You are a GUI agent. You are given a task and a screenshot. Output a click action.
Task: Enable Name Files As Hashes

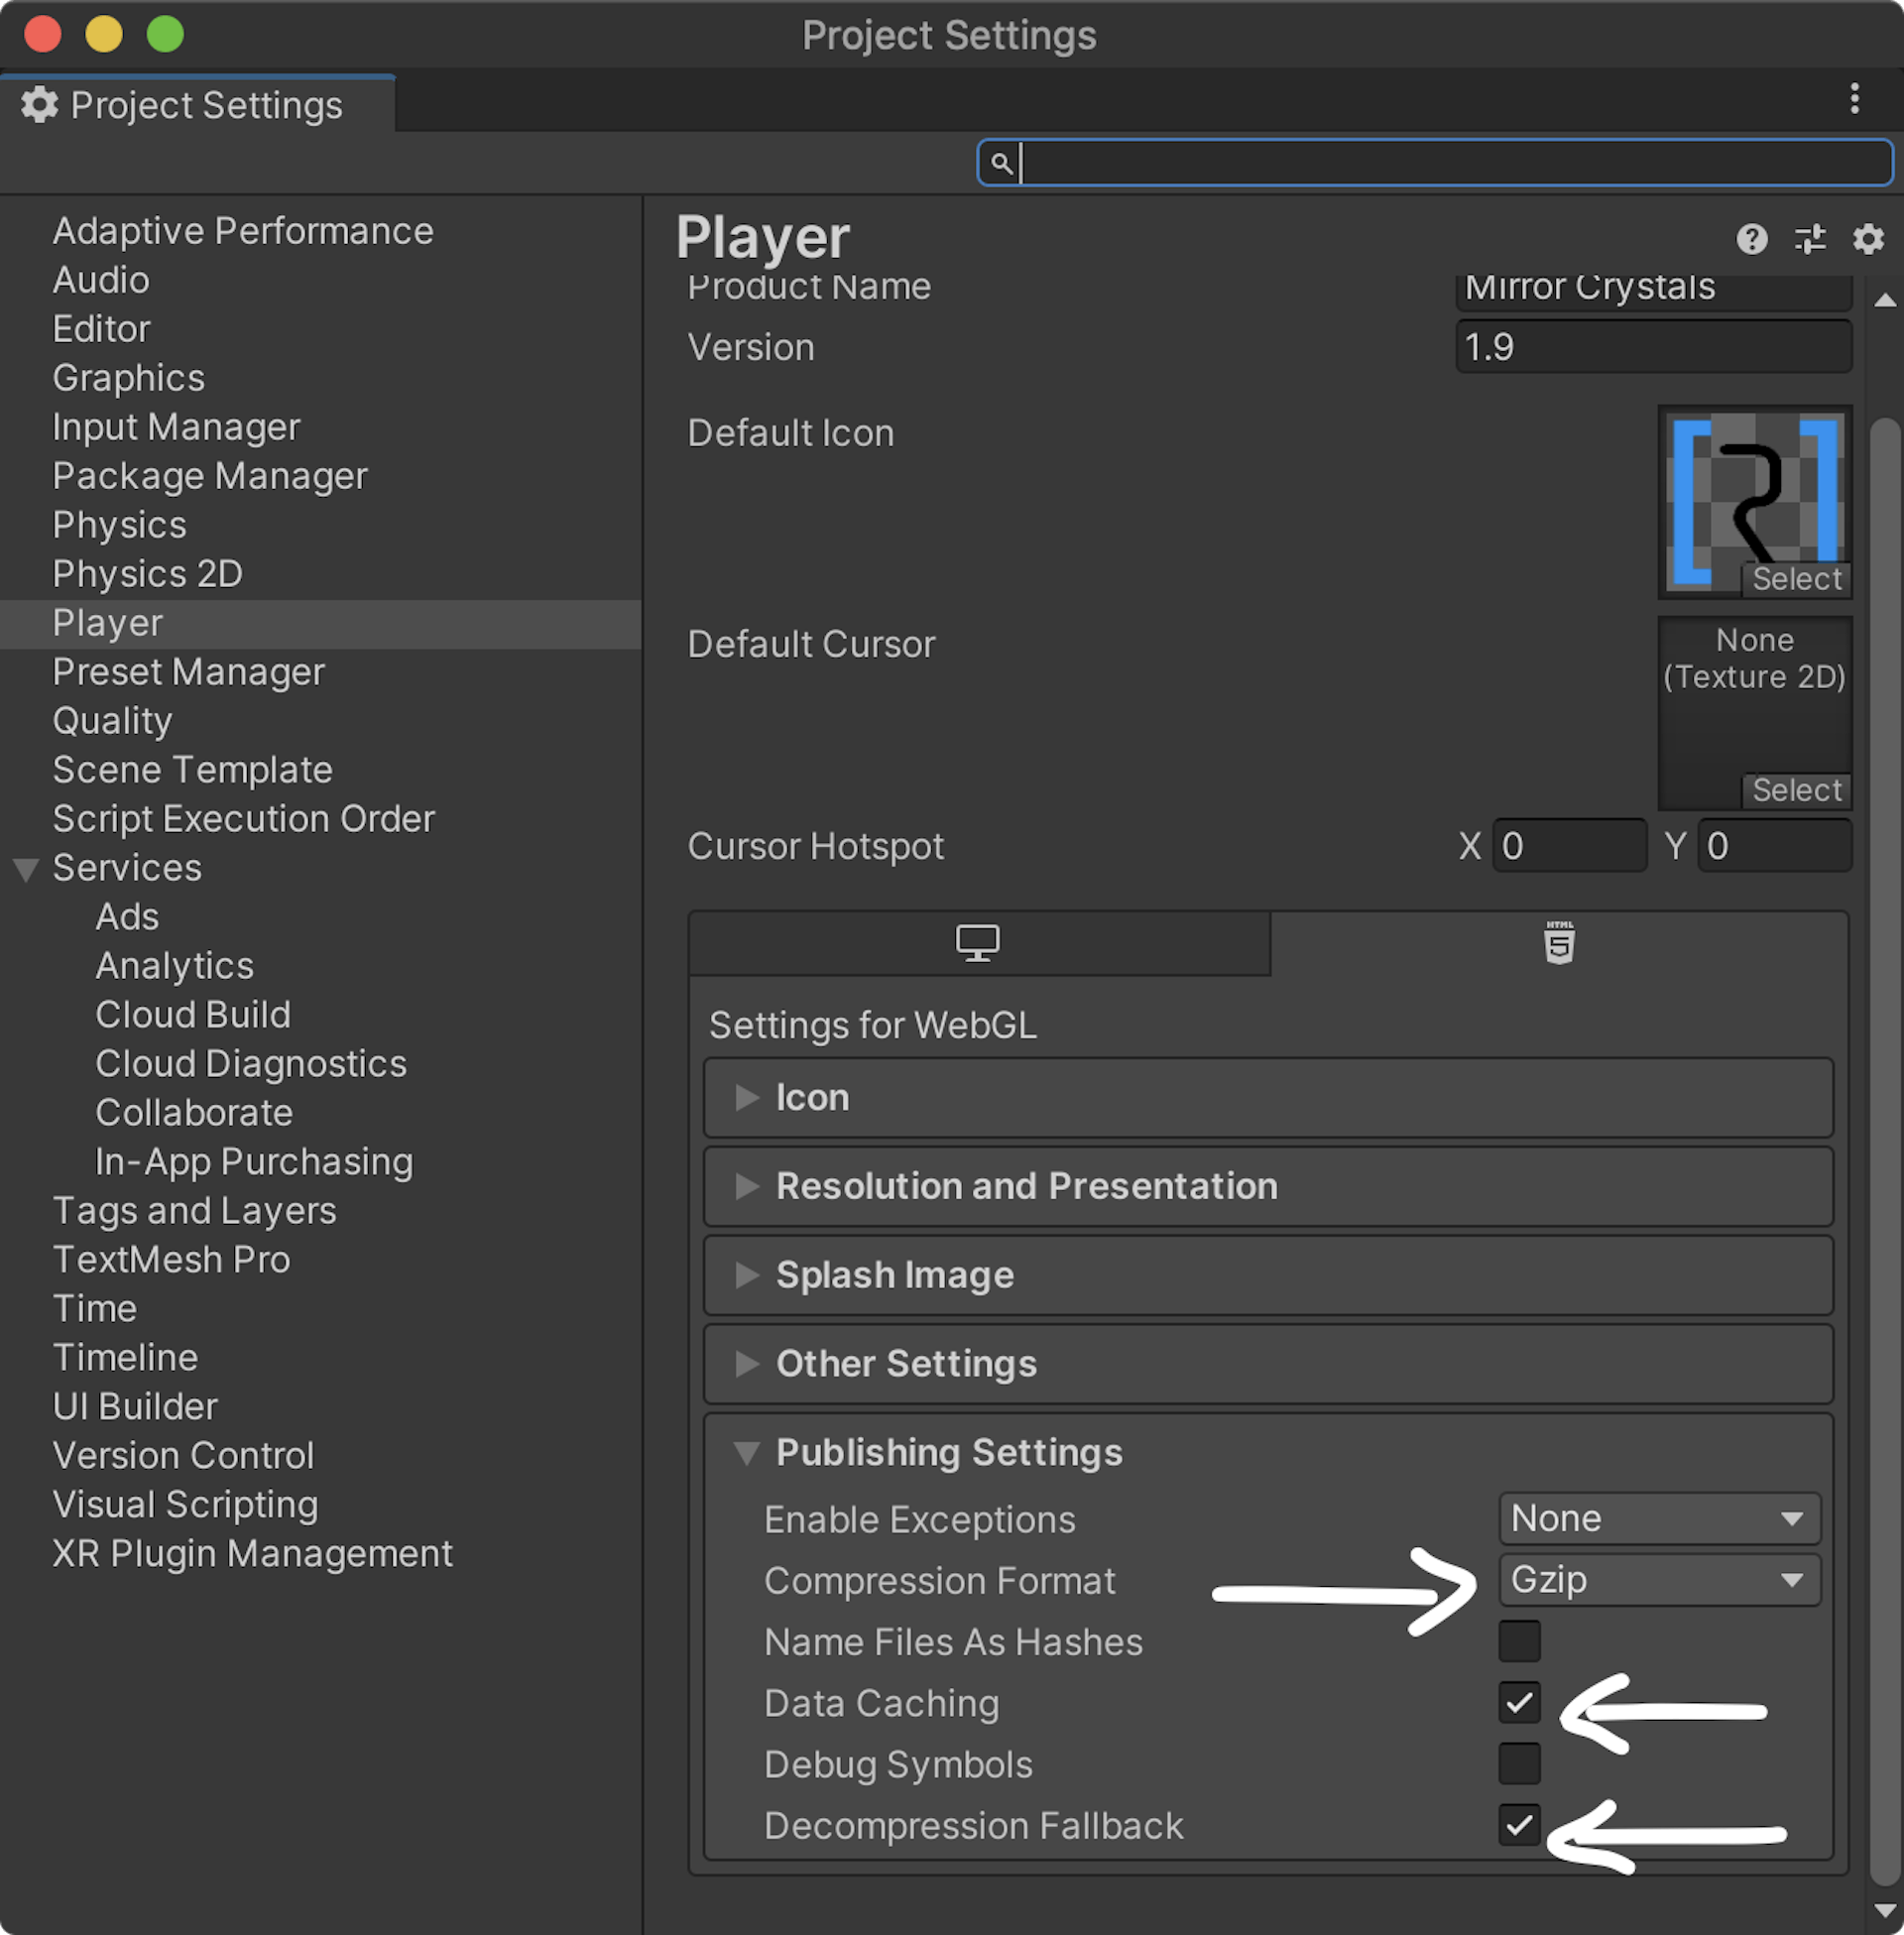[1520, 1641]
